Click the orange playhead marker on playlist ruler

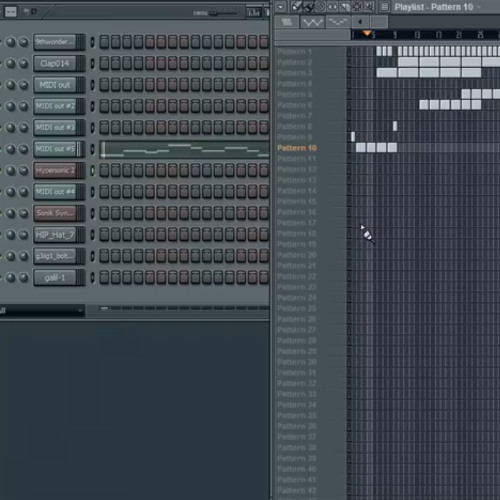pos(367,33)
